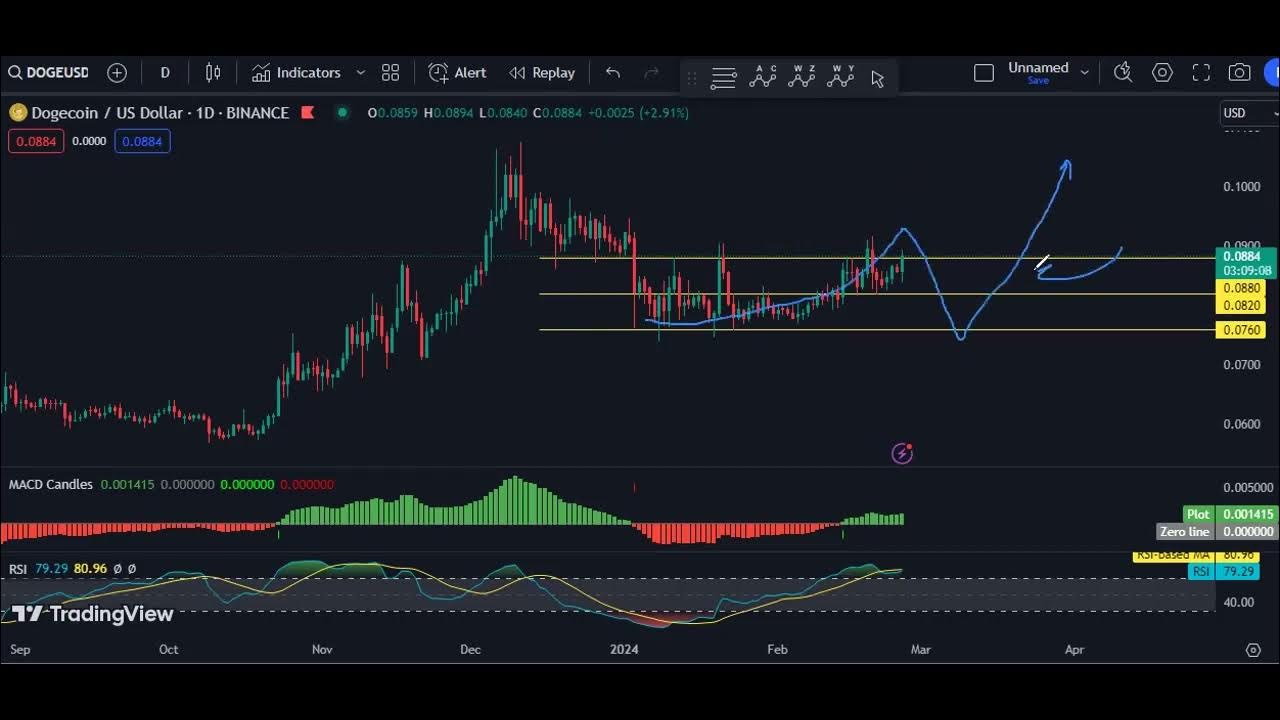Screen dimensions: 1280x720
Task: Create a new Alert
Action: point(457,73)
